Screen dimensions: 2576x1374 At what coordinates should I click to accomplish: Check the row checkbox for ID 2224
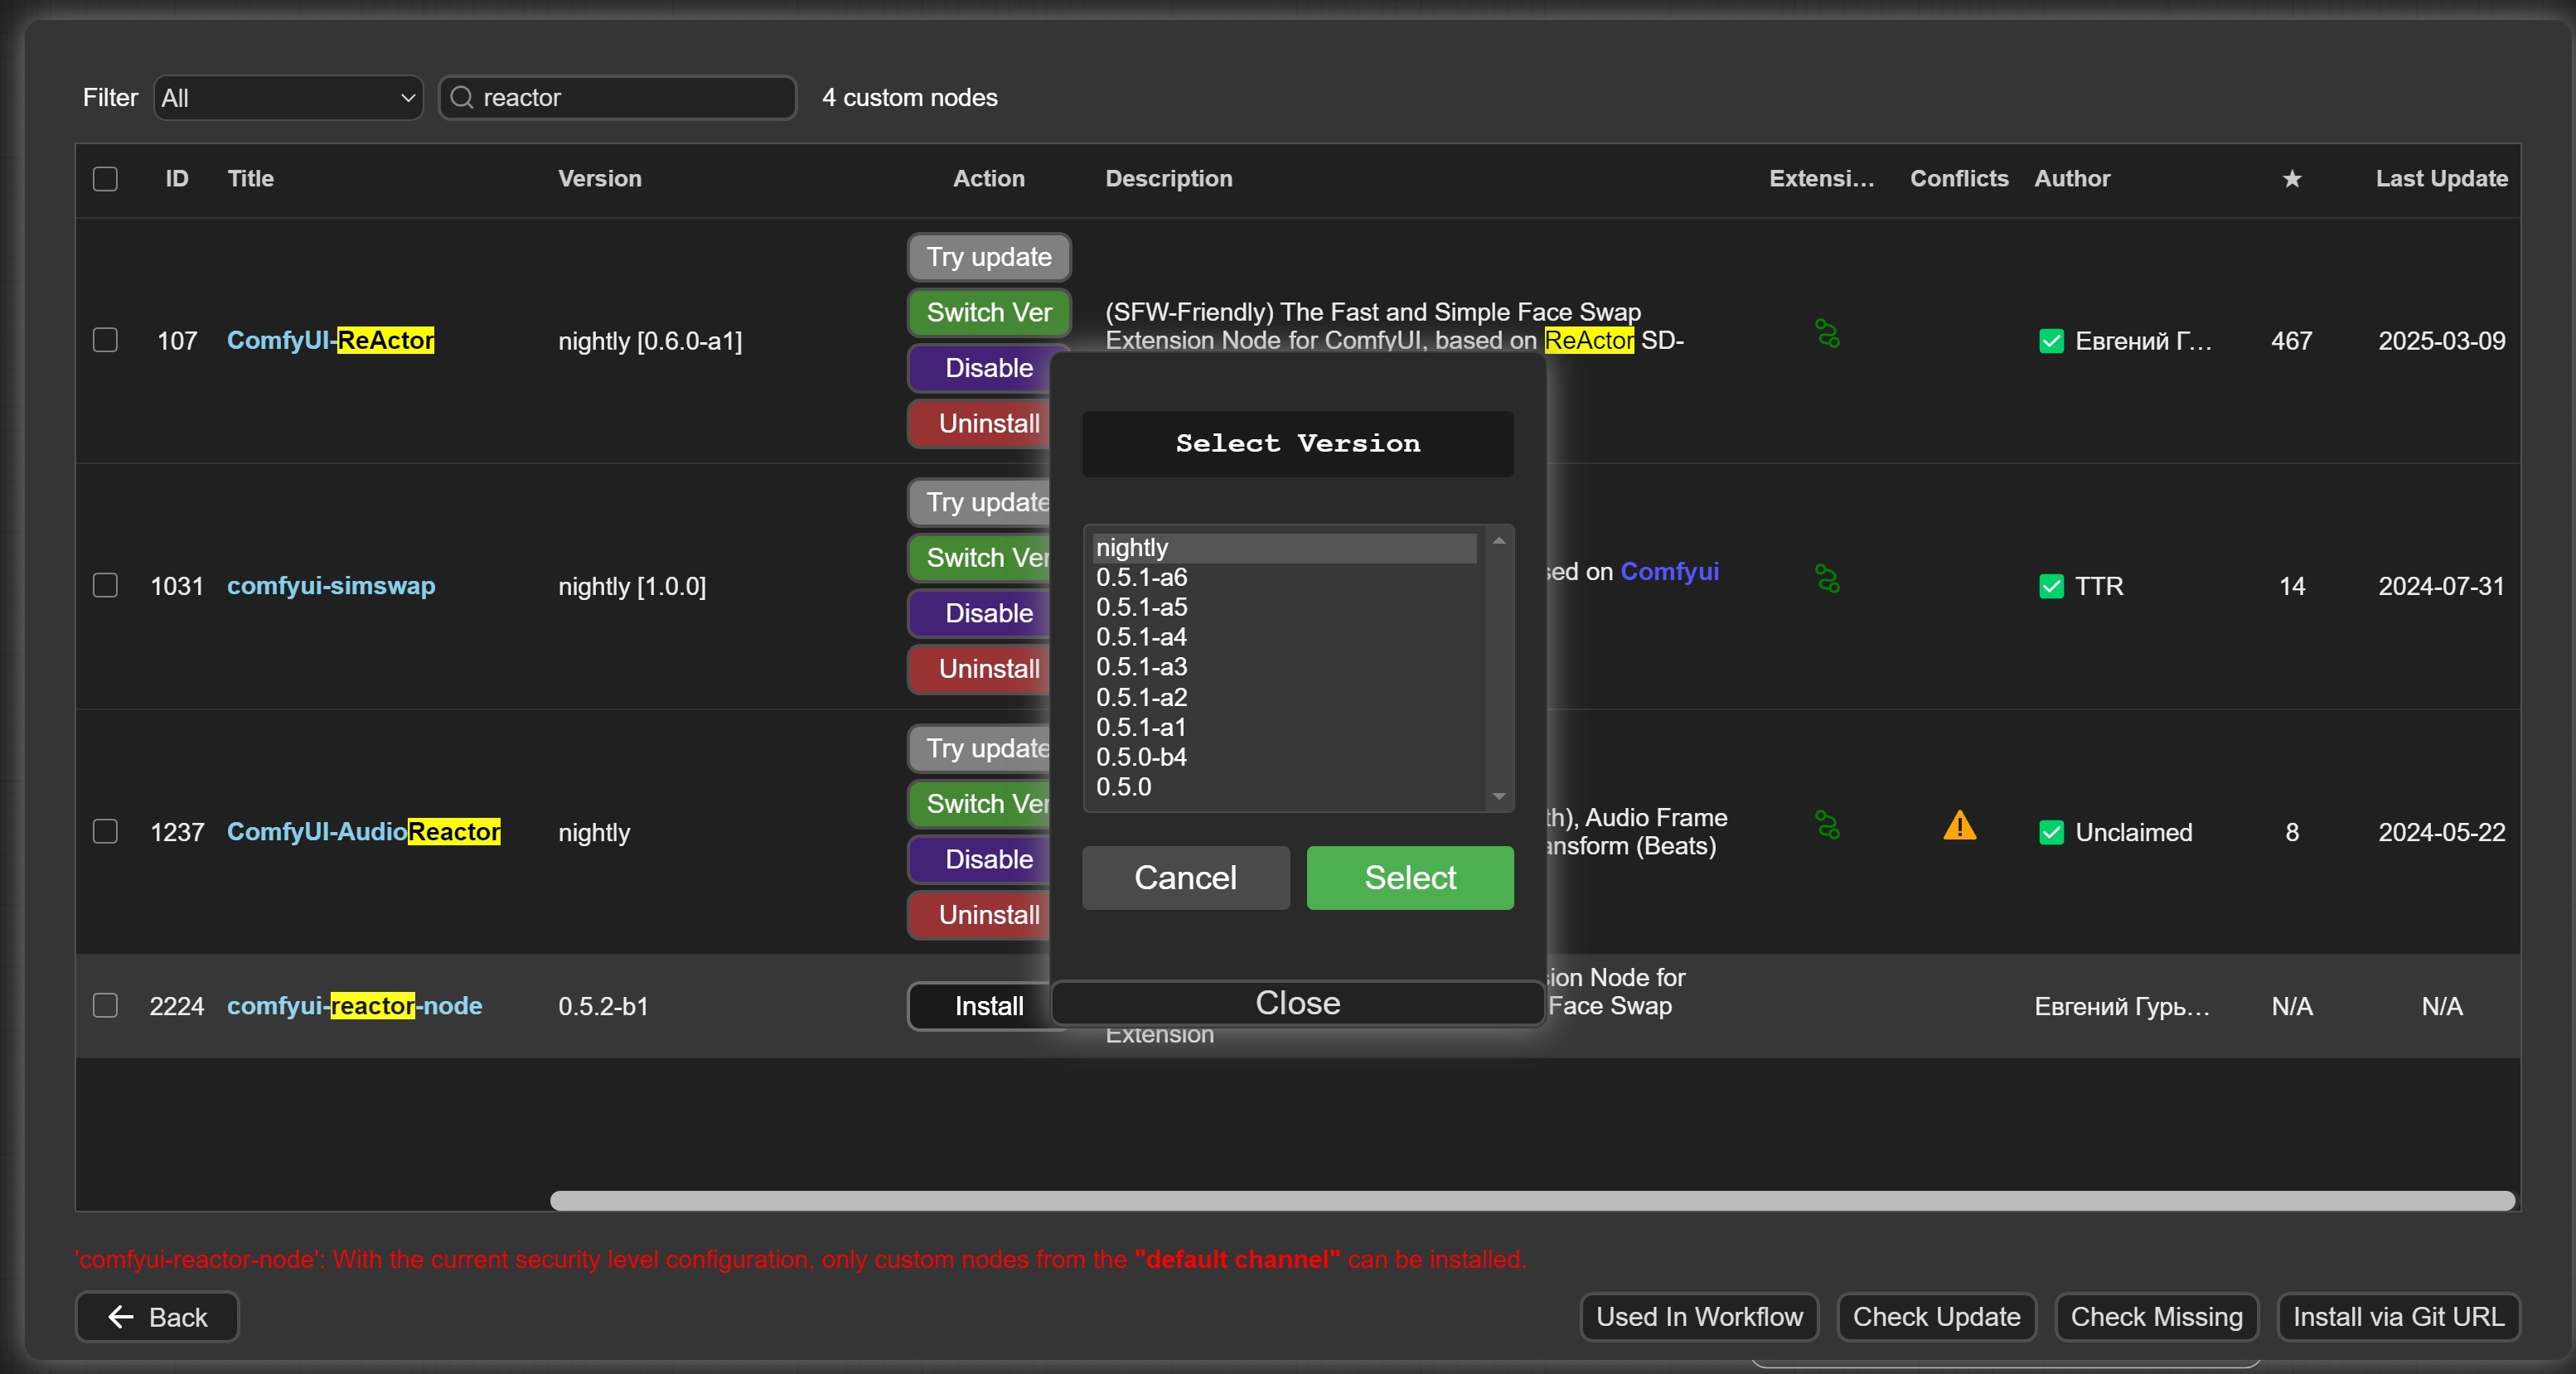[x=105, y=1005]
